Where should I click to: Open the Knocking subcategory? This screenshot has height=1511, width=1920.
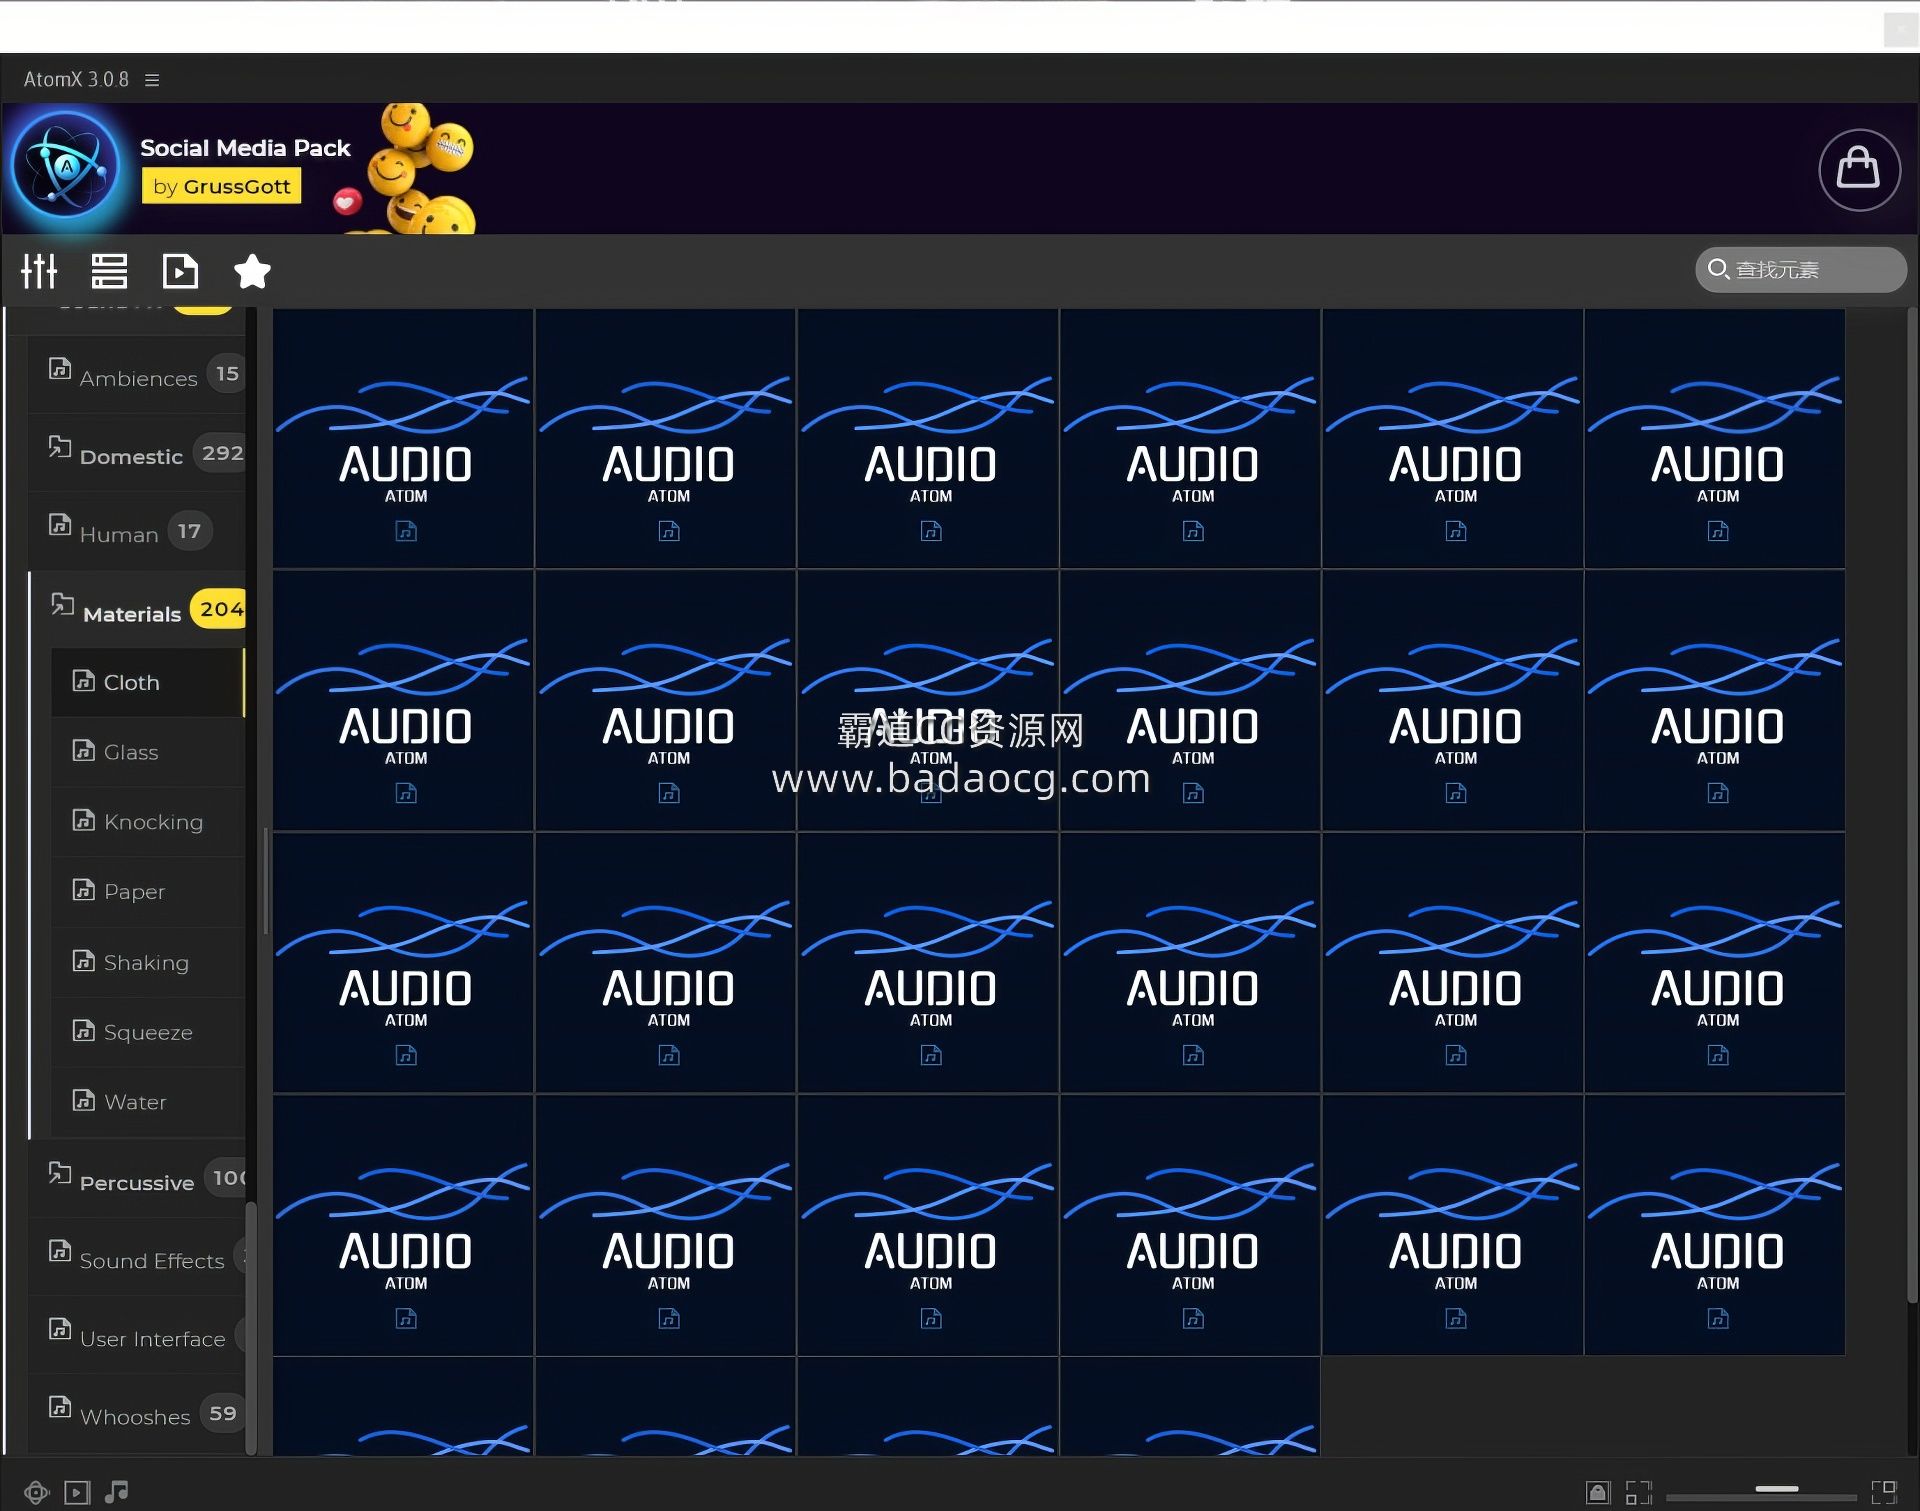click(148, 822)
